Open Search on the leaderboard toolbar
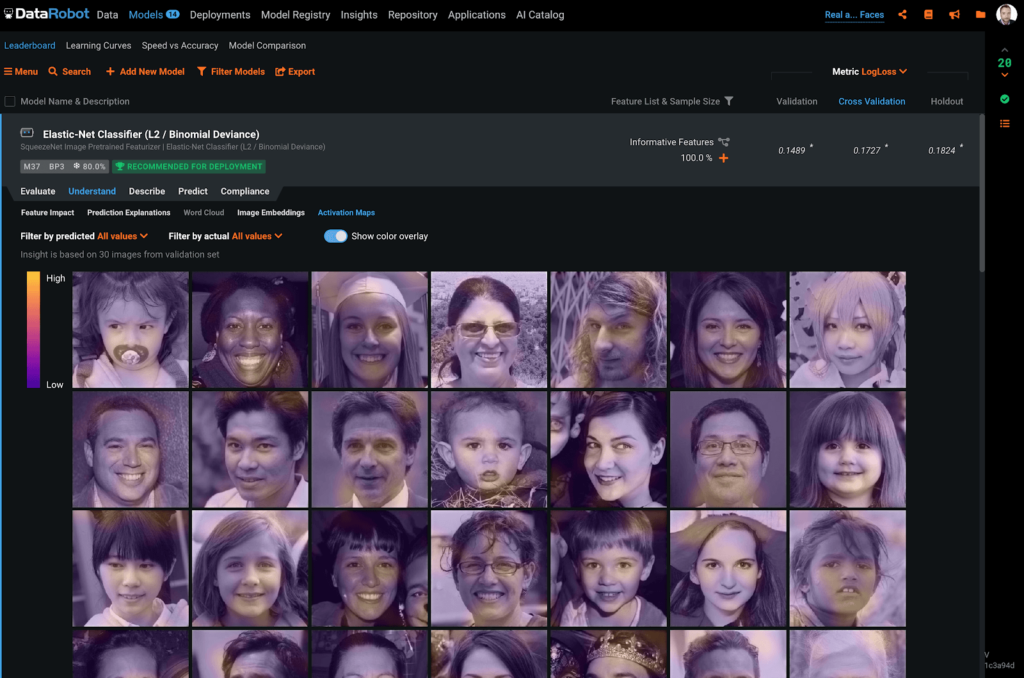The image size is (1024, 678). tap(69, 71)
